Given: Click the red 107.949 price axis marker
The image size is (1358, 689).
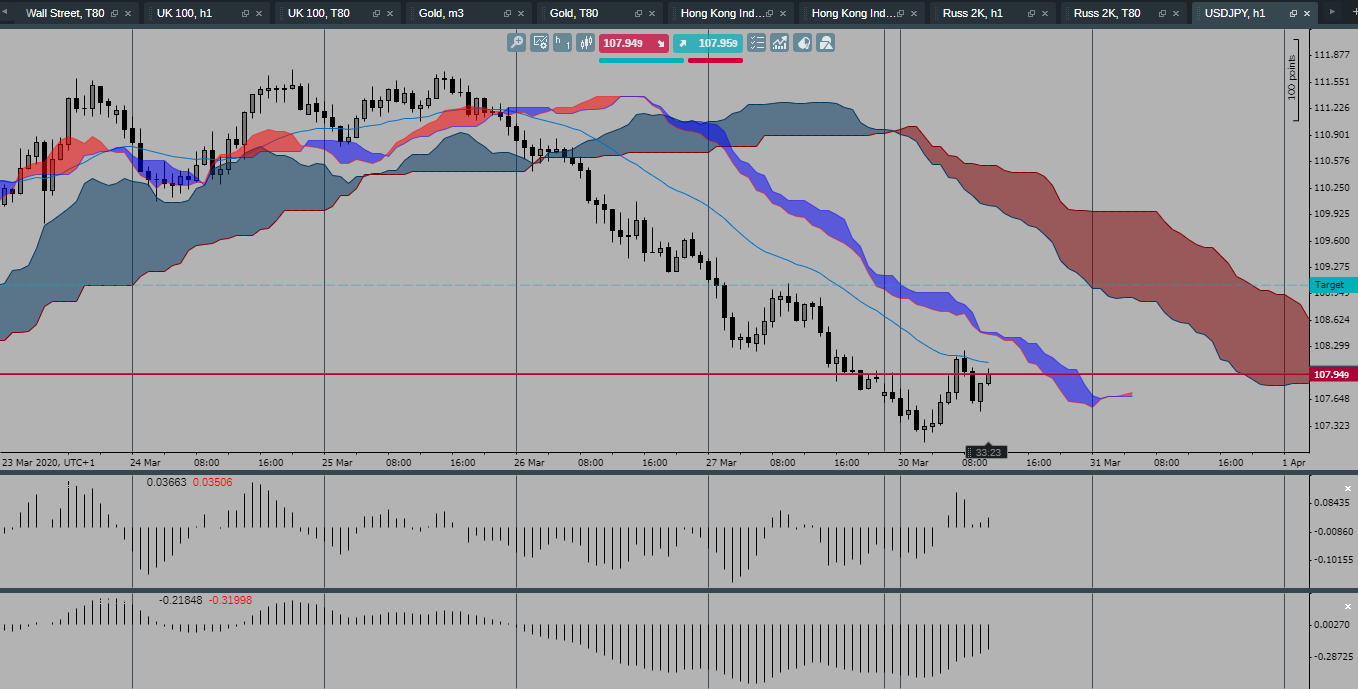Looking at the screenshot, I should point(1333,375).
